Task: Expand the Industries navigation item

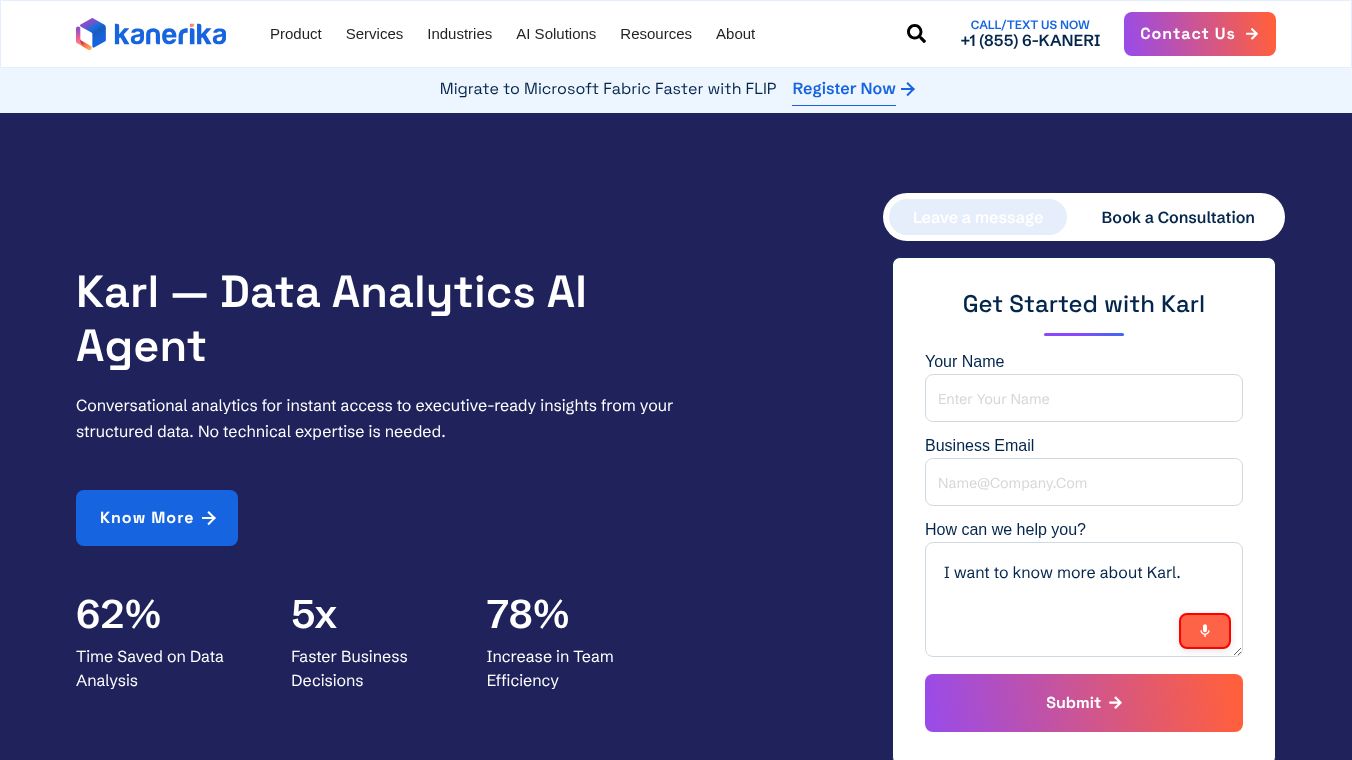Action: 459,34
